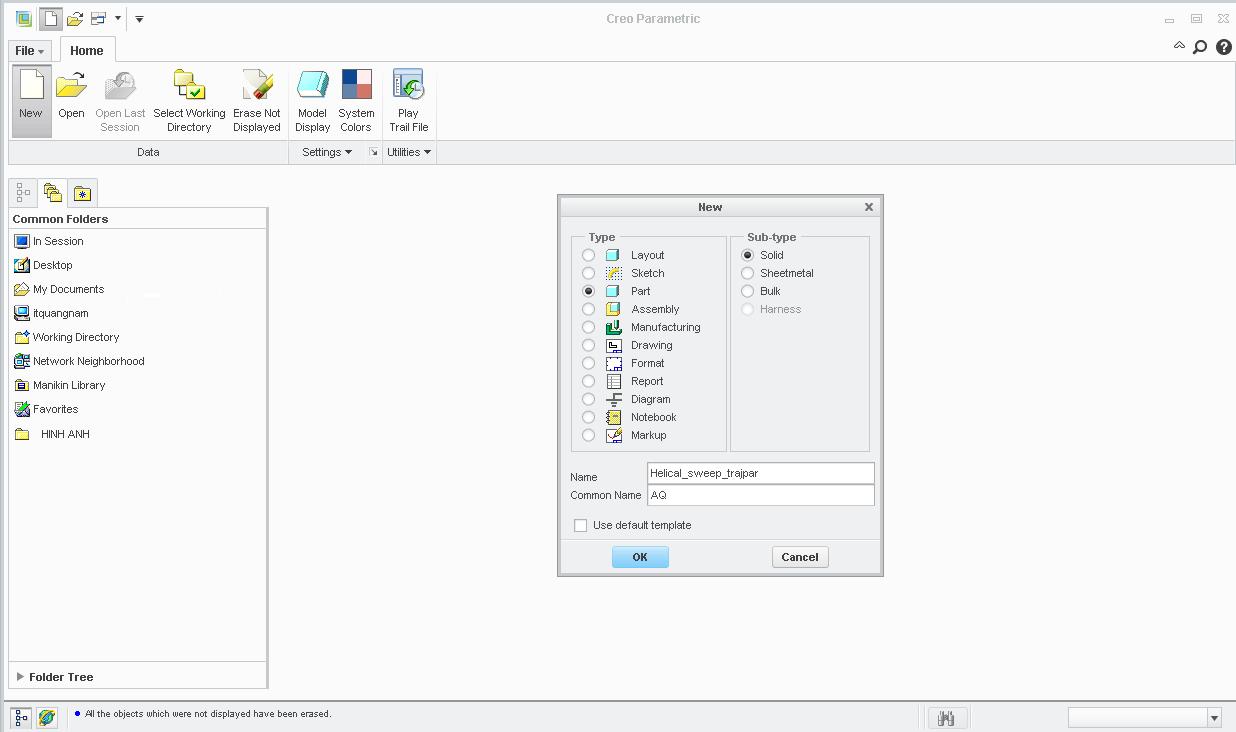Image resolution: width=1236 pixels, height=732 pixels.
Task: Select the Sheetmetal sub-type radio button
Action: click(x=748, y=273)
